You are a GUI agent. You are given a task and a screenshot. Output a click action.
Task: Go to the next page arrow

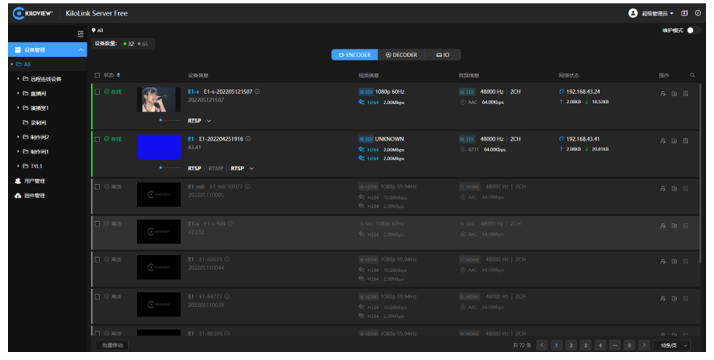[x=643, y=345]
